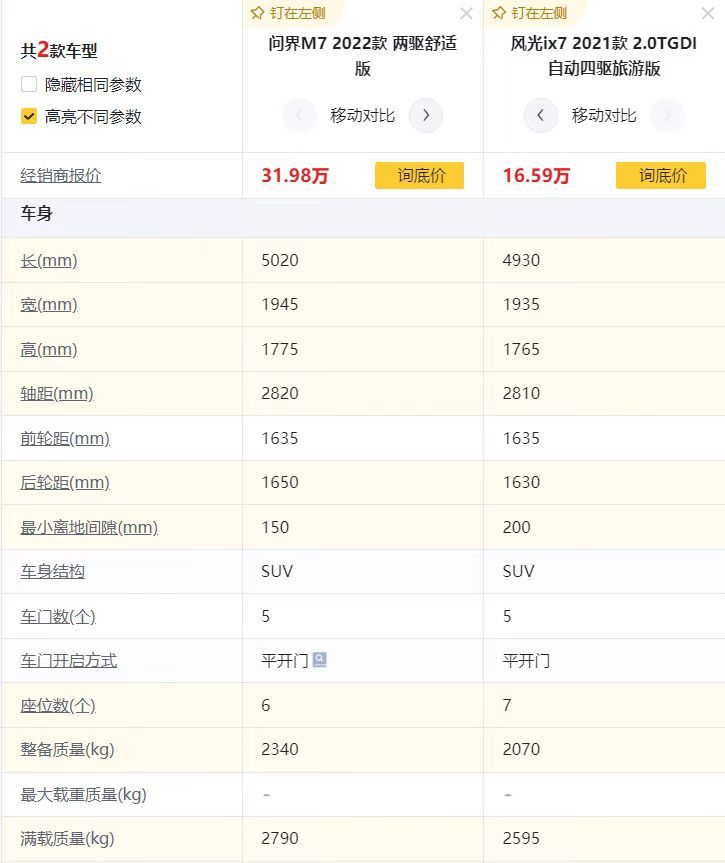Viewport: 725px width, 863px height.
Task: Enable 隐藏相同参数 checkbox
Action: pos(29,85)
